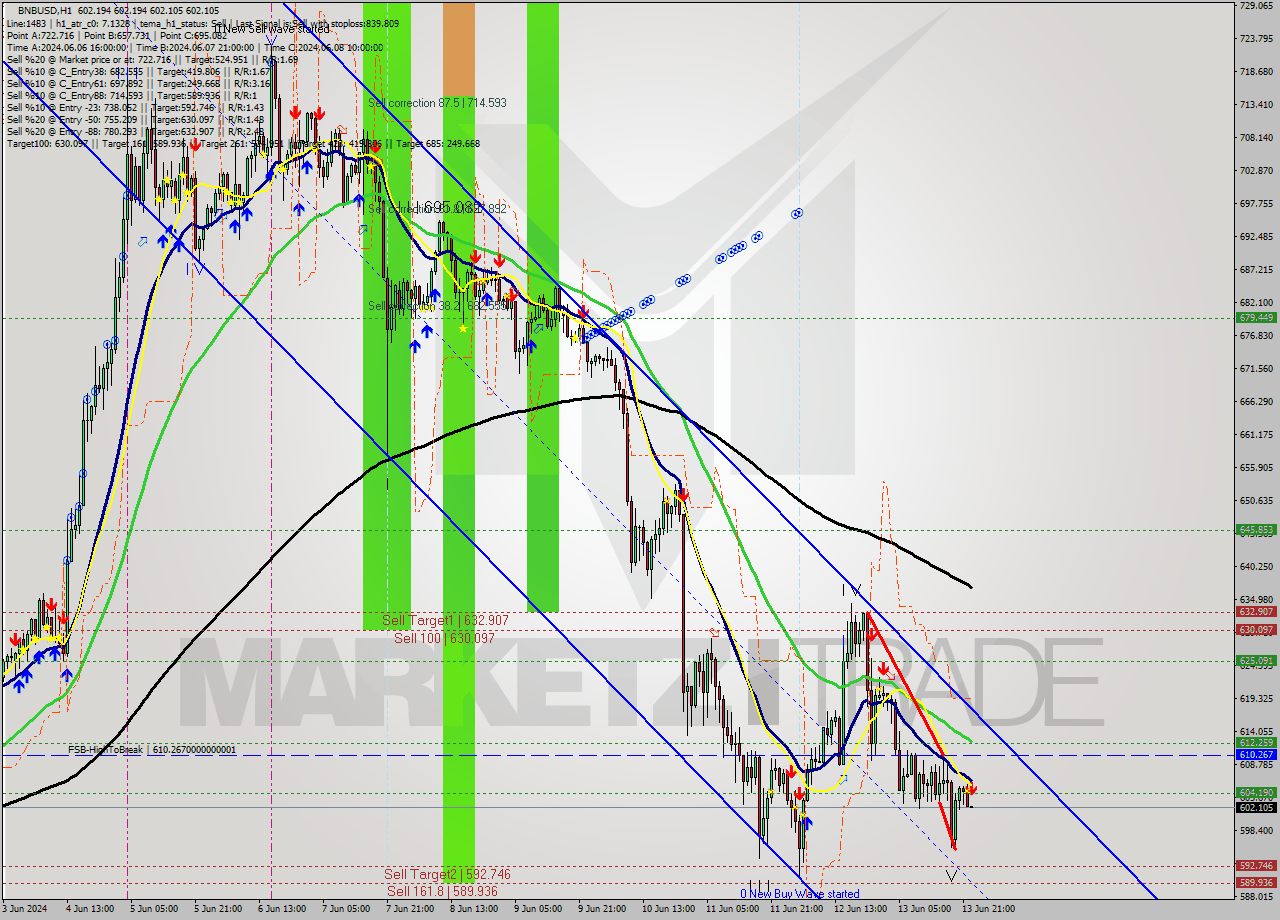Click the green 612.253 price tag
The height and width of the screenshot is (920, 1280).
click(1257, 743)
